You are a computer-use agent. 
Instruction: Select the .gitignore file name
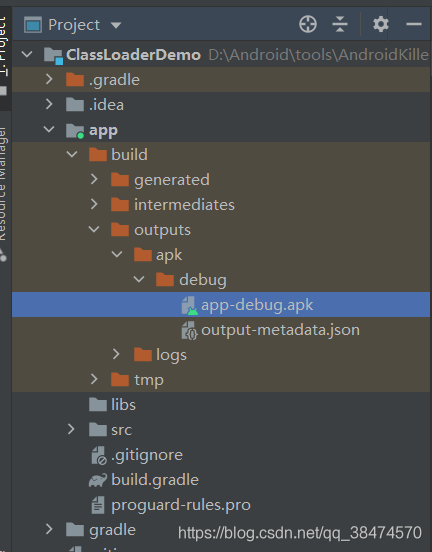pos(147,455)
